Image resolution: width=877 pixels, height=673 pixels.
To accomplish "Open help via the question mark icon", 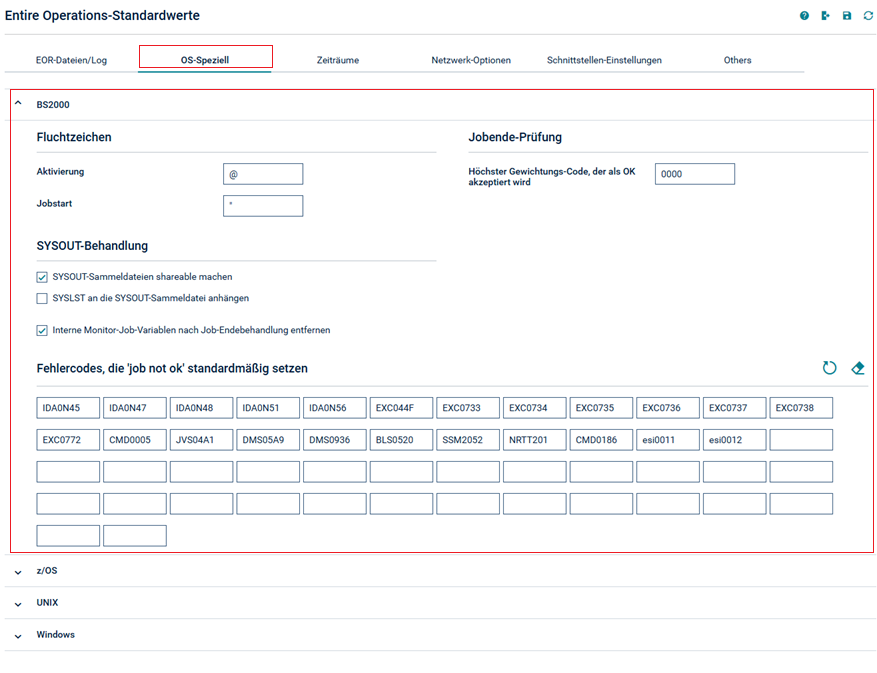I will coord(804,16).
